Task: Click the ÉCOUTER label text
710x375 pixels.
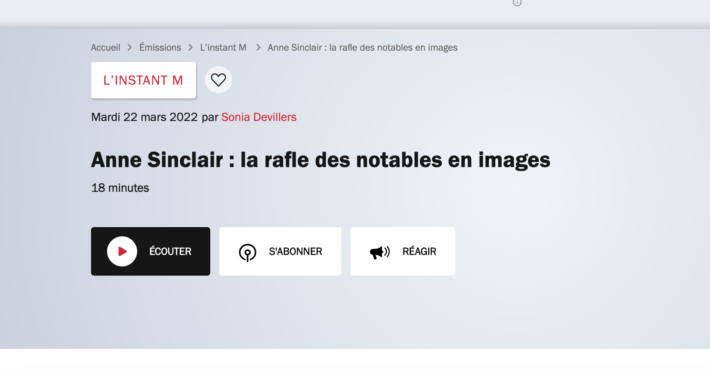Action: tap(170, 251)
